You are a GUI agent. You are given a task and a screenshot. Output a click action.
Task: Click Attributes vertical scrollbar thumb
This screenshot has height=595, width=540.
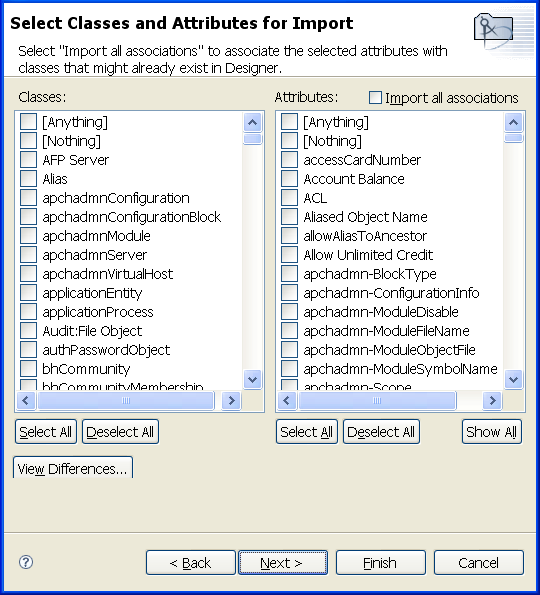pos(513,137)
